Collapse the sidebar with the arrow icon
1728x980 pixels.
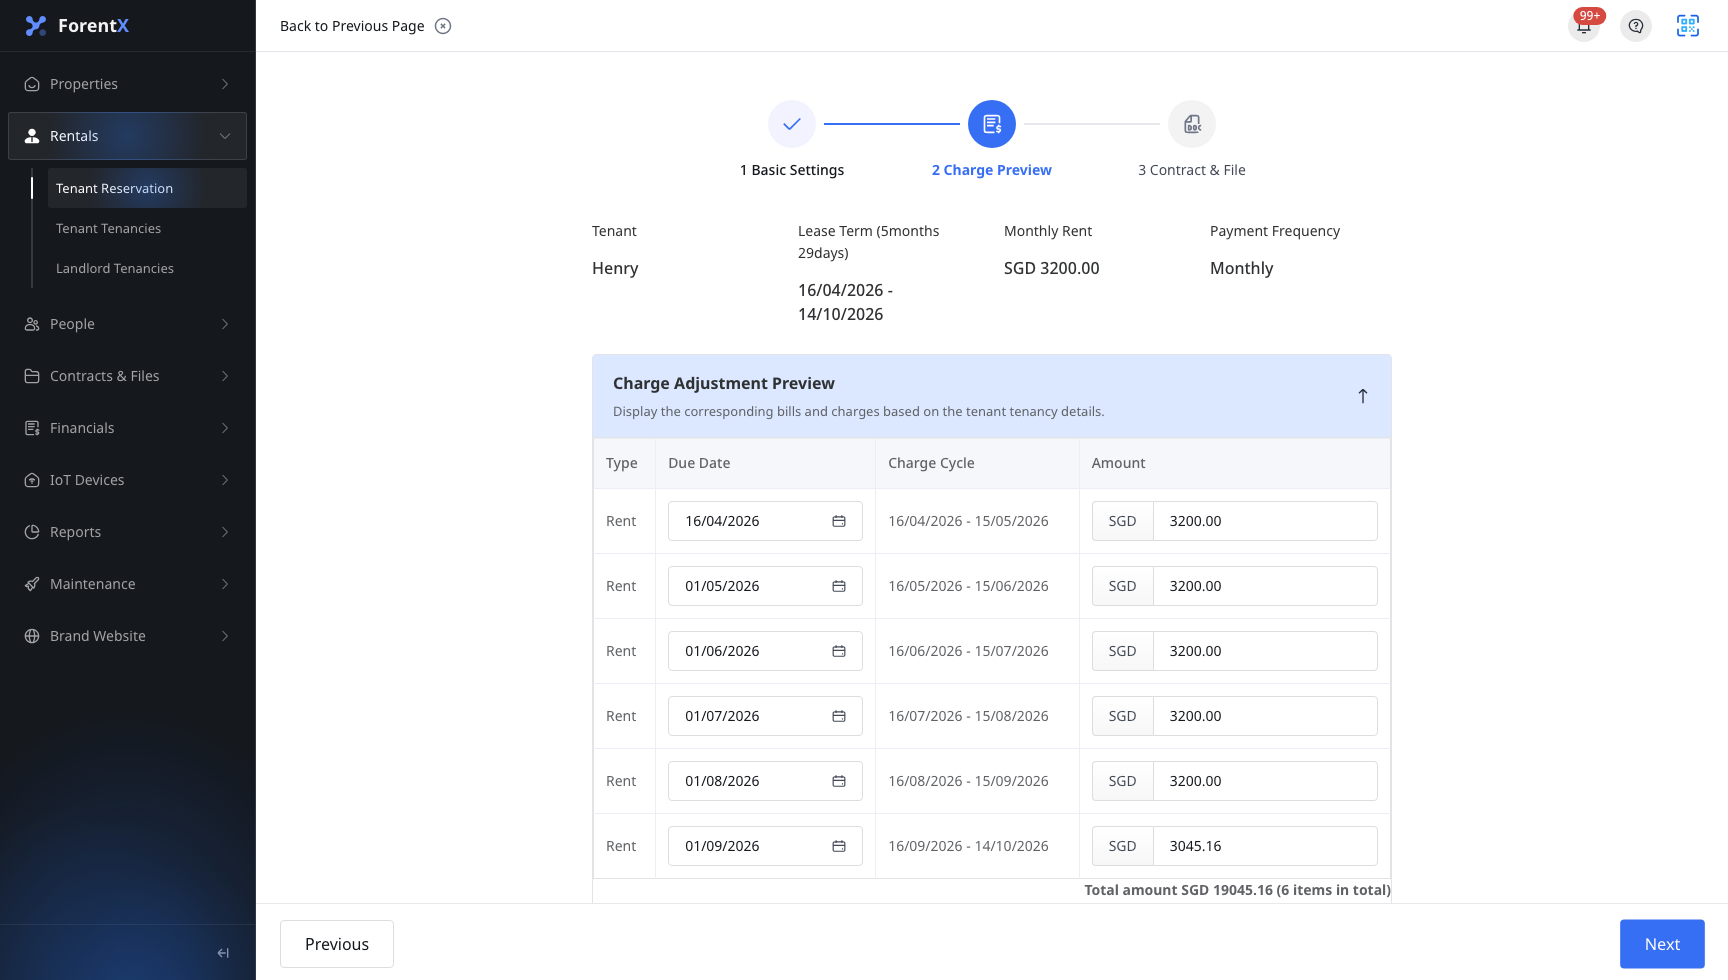click(x=223, y=953)
